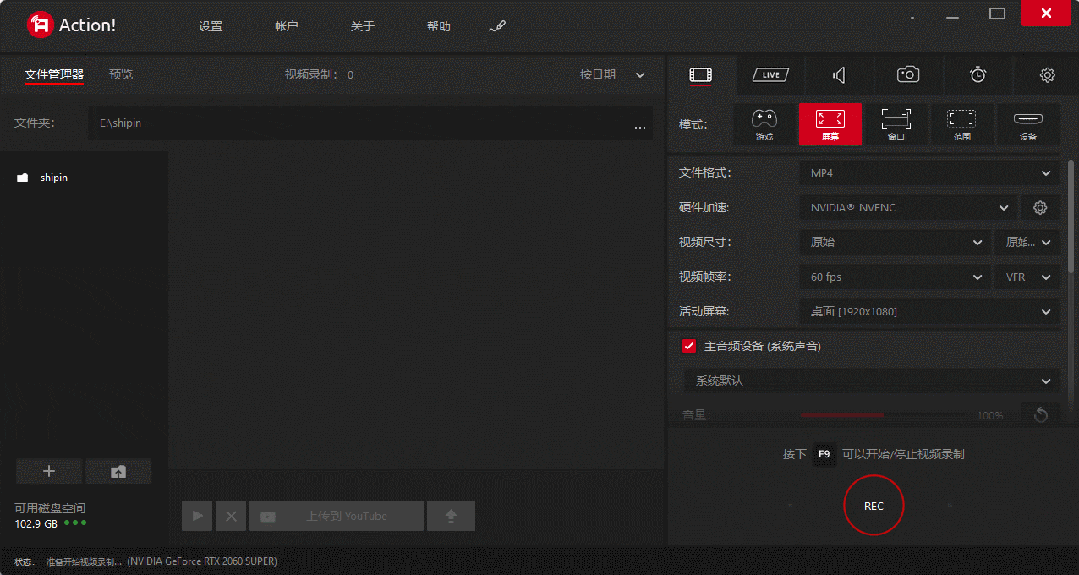Open system default audio device dropdown
This screenshot has height=575, width=1079.
pos(872,380)
